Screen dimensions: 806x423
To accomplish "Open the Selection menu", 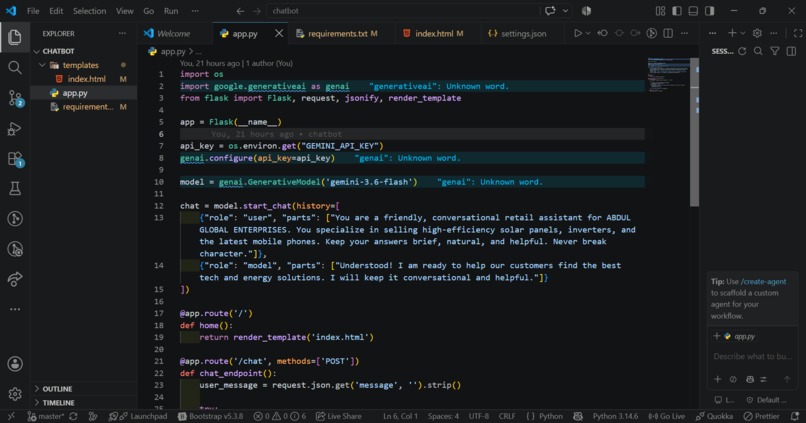I will coord(89,11).
